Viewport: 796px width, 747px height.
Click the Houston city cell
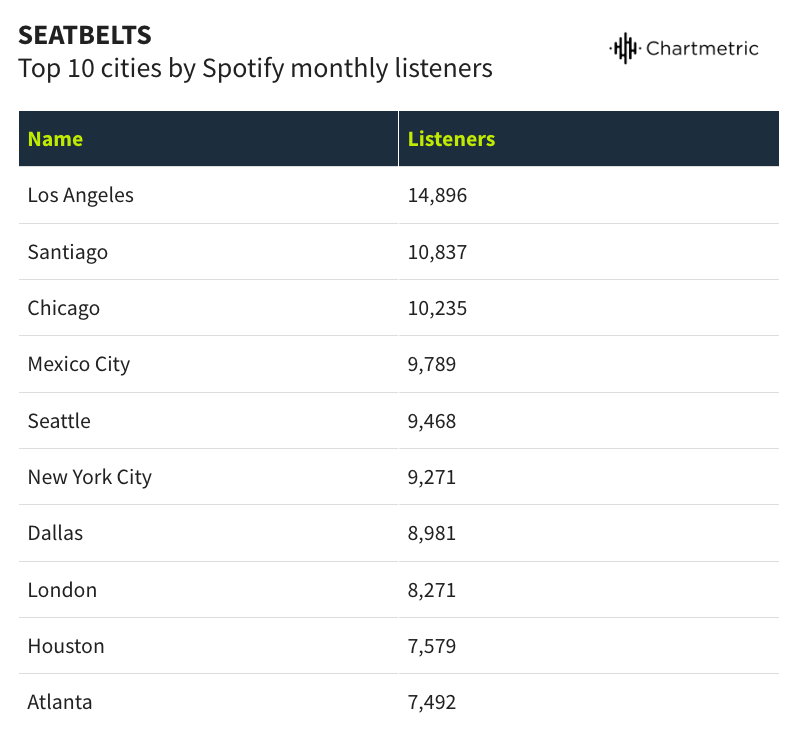point(66,646)
